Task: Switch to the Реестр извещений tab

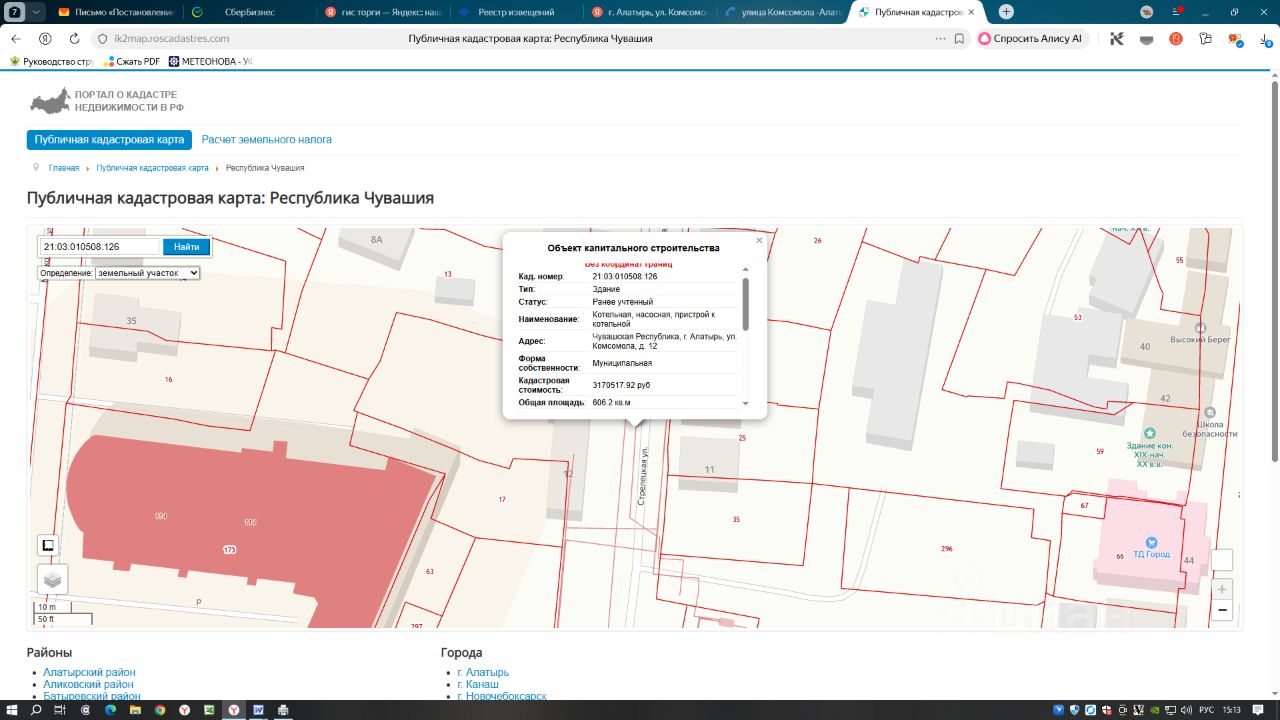Action: tap(515, 12)
